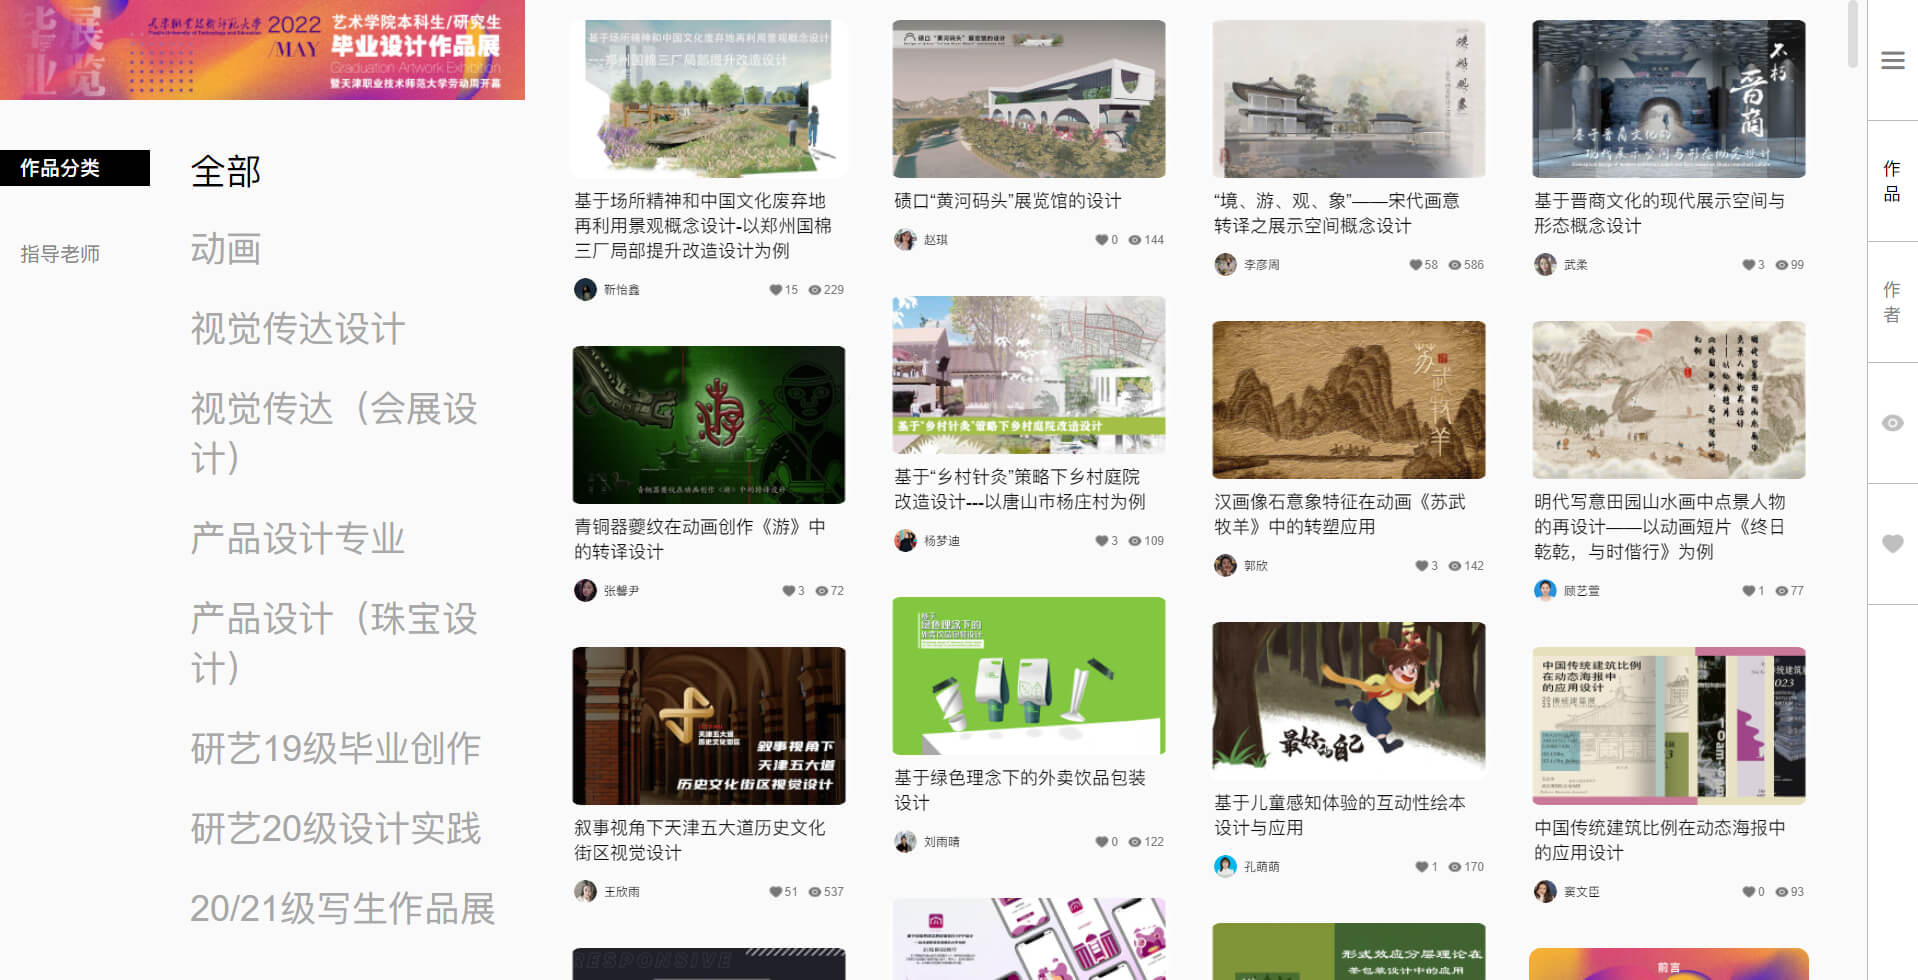
Task: Filter works by 动画 category
Action: coord(226,249)
